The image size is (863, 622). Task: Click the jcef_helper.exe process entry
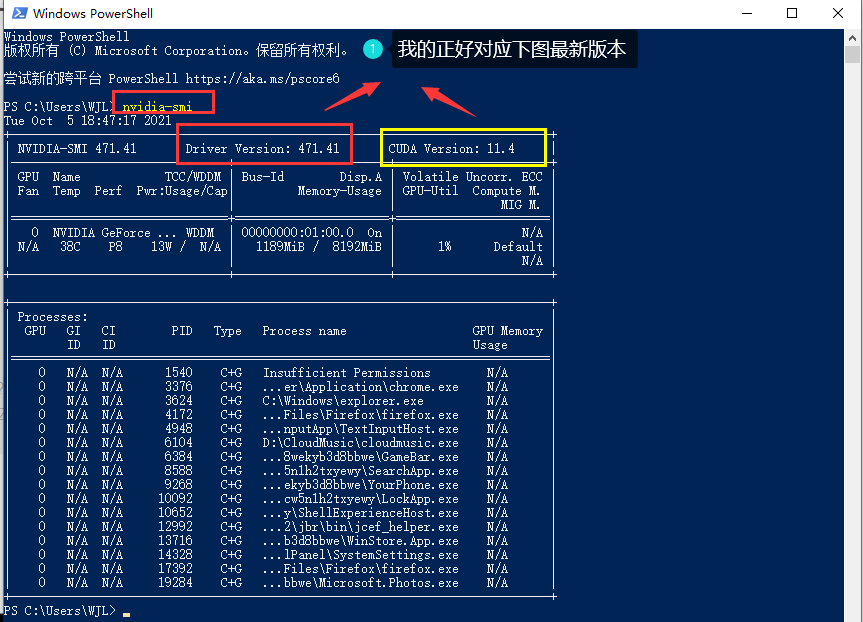tap(361, 527)
